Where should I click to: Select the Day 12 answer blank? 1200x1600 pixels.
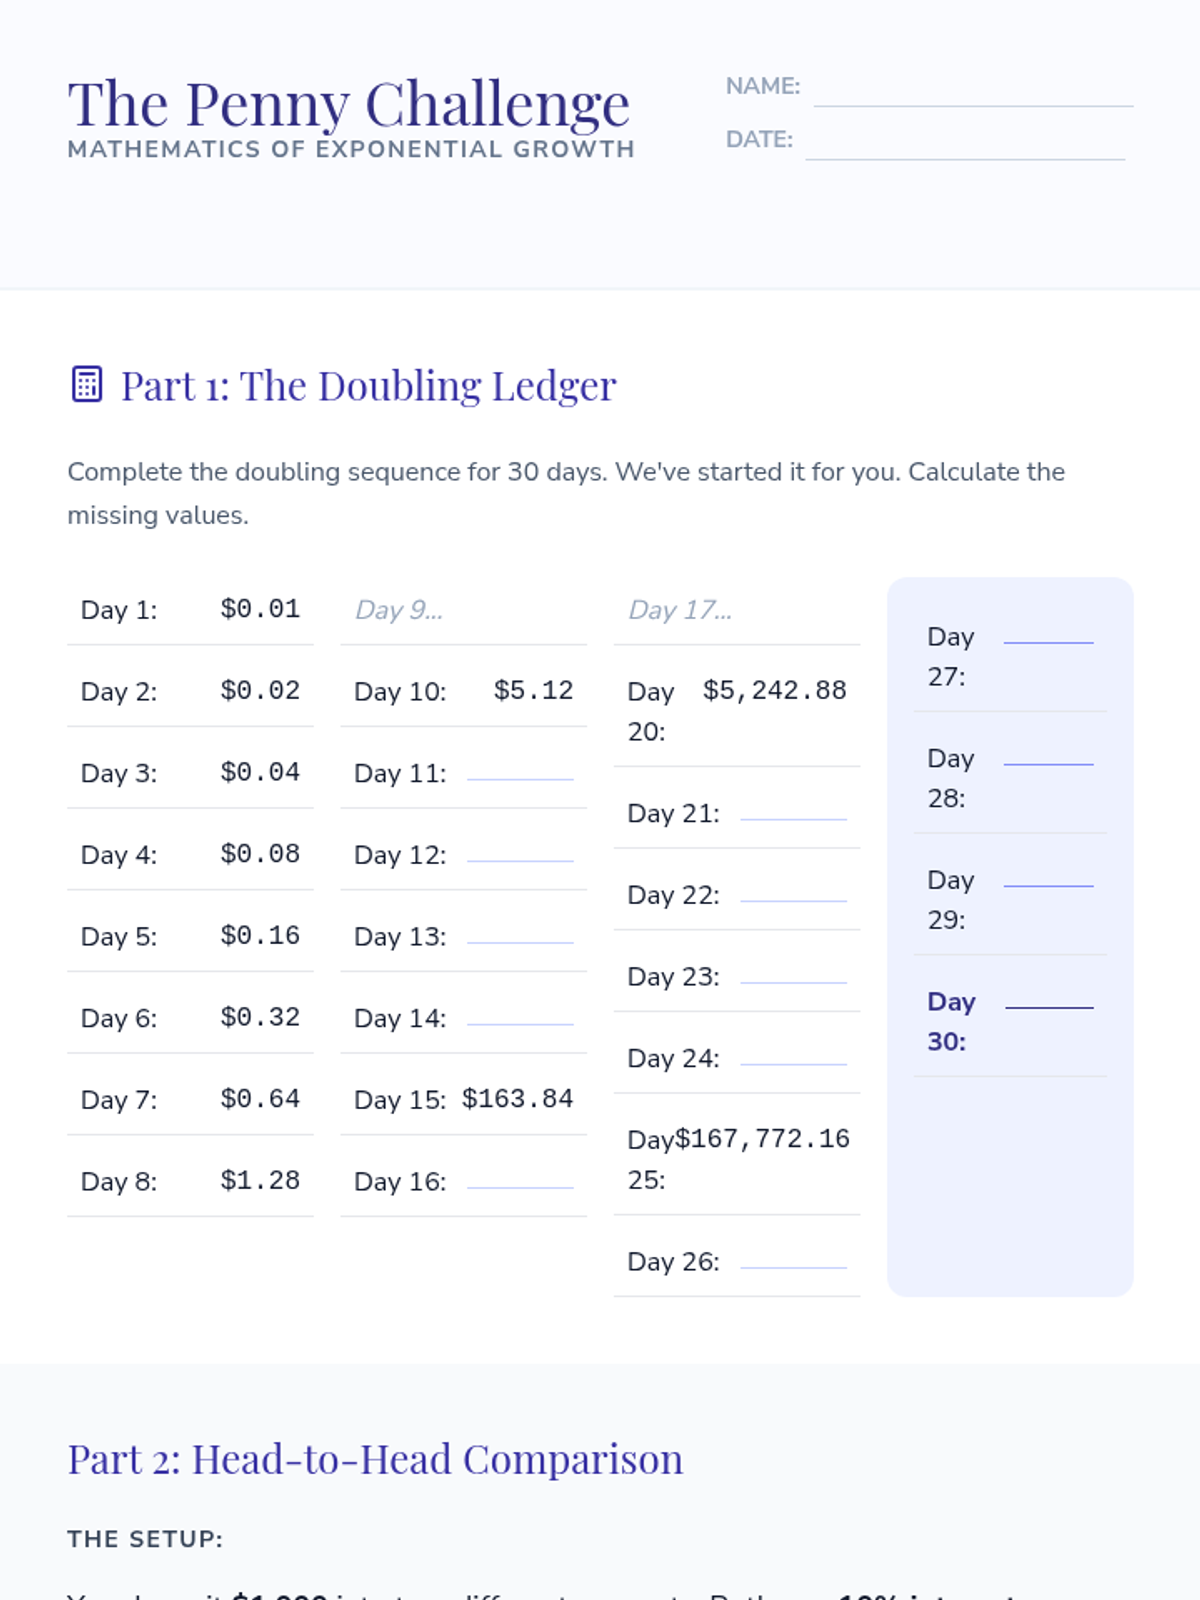click(x=520, y=852)
